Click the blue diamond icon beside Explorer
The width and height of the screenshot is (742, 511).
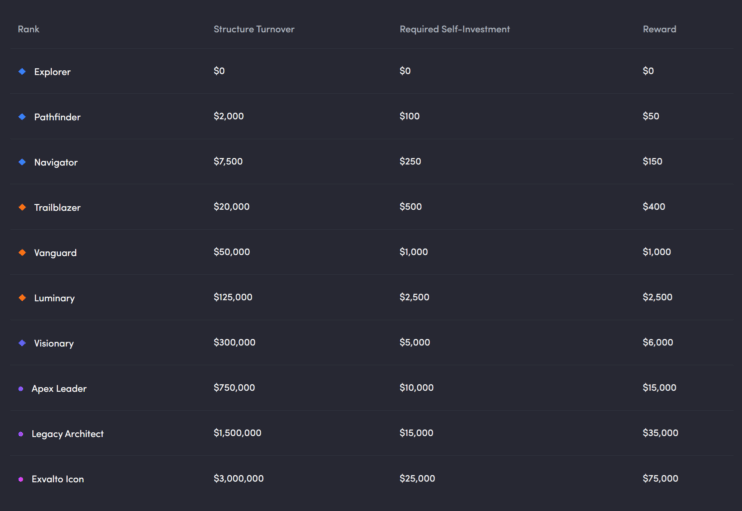point(22,71)
